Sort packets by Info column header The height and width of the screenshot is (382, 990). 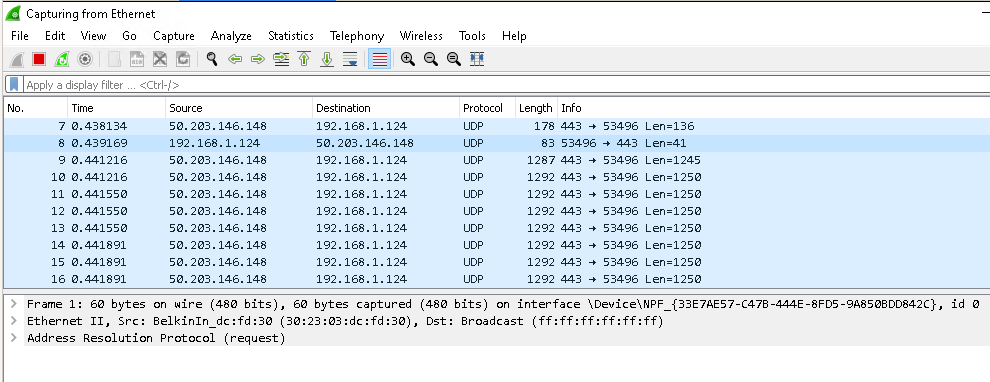click(x=773, y=108)
